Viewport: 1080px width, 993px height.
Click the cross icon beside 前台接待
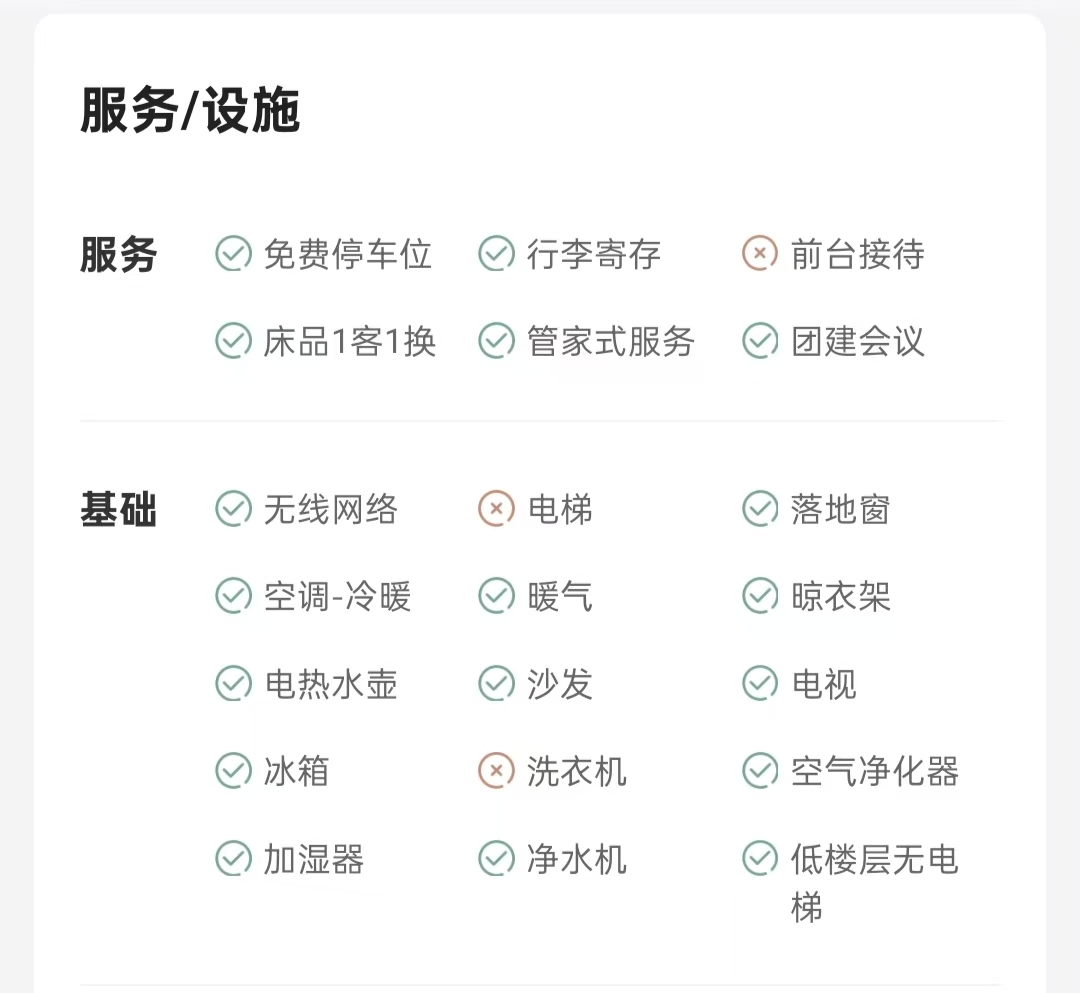click(x=760, y=254)
